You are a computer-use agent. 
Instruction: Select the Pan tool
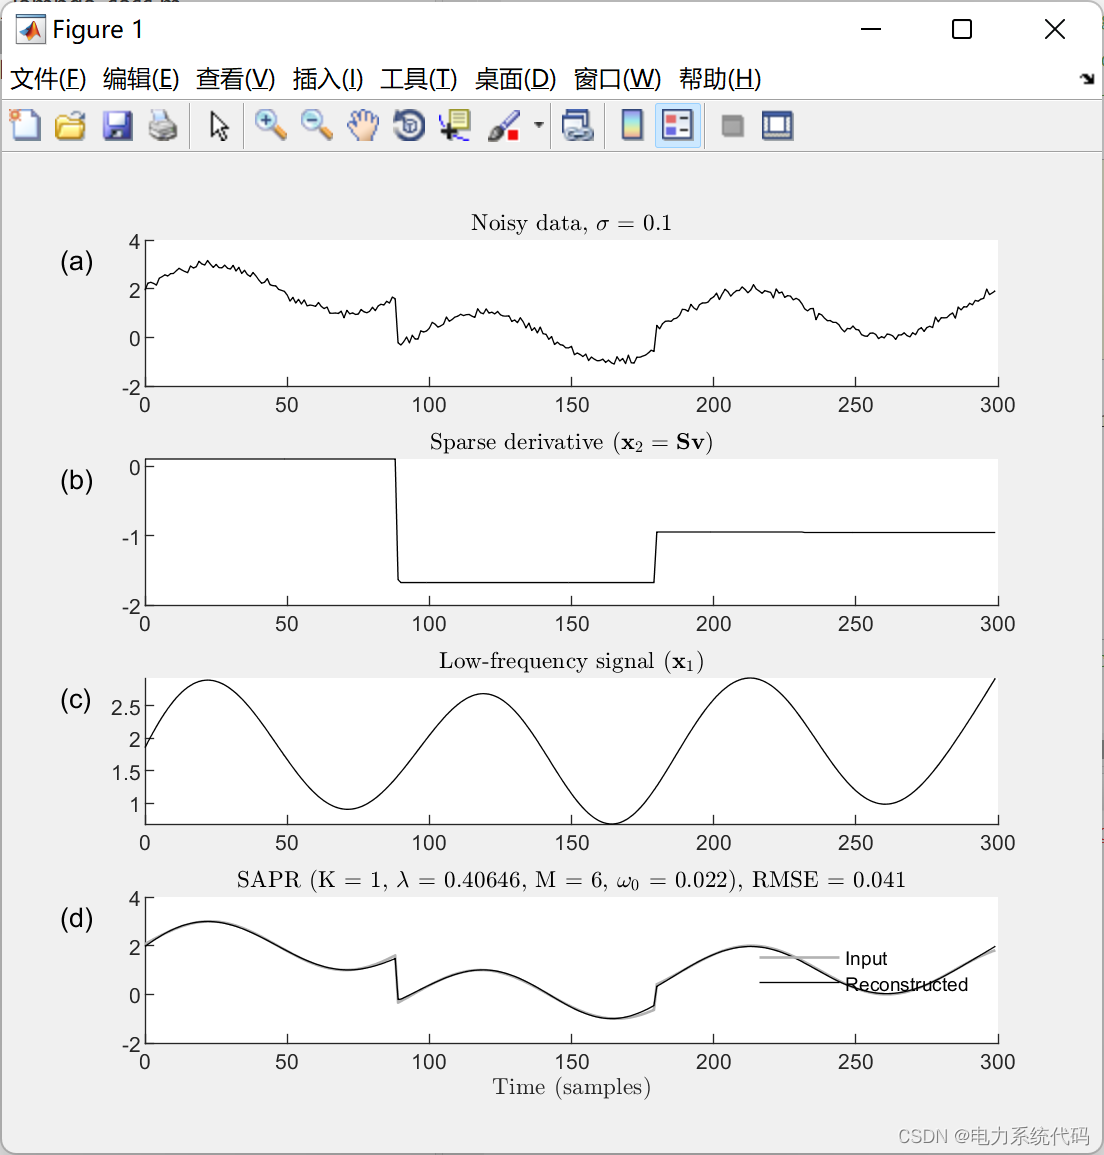point(363,125)
